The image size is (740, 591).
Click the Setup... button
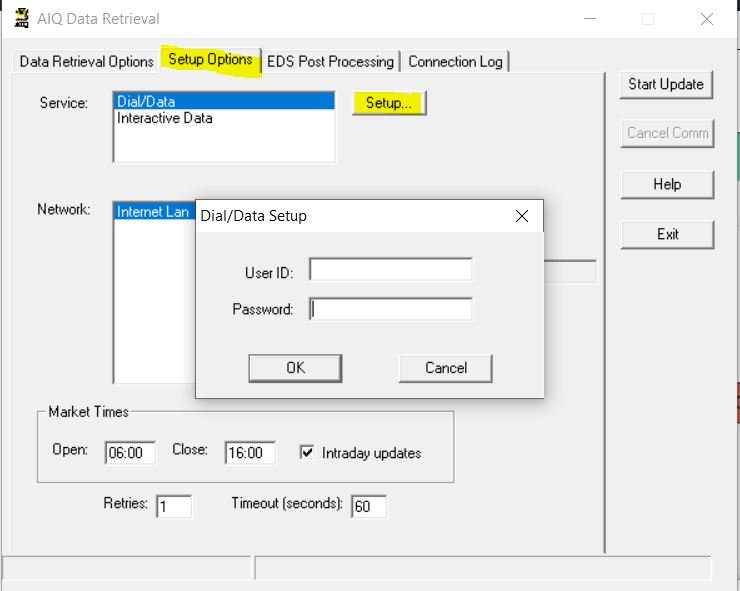389,103
